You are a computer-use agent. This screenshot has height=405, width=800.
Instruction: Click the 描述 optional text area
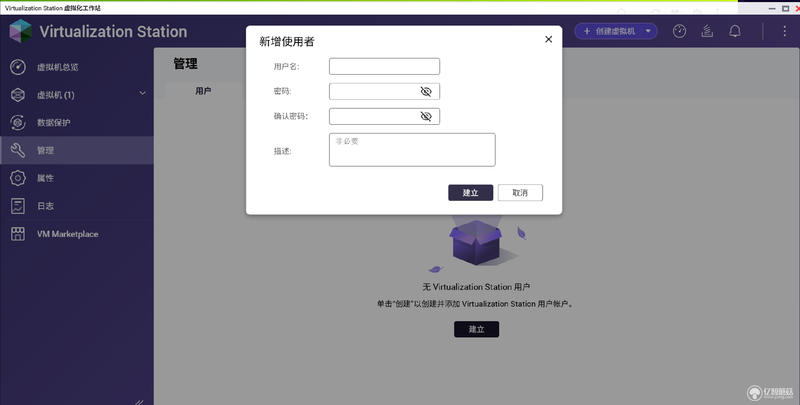[412, 149]
